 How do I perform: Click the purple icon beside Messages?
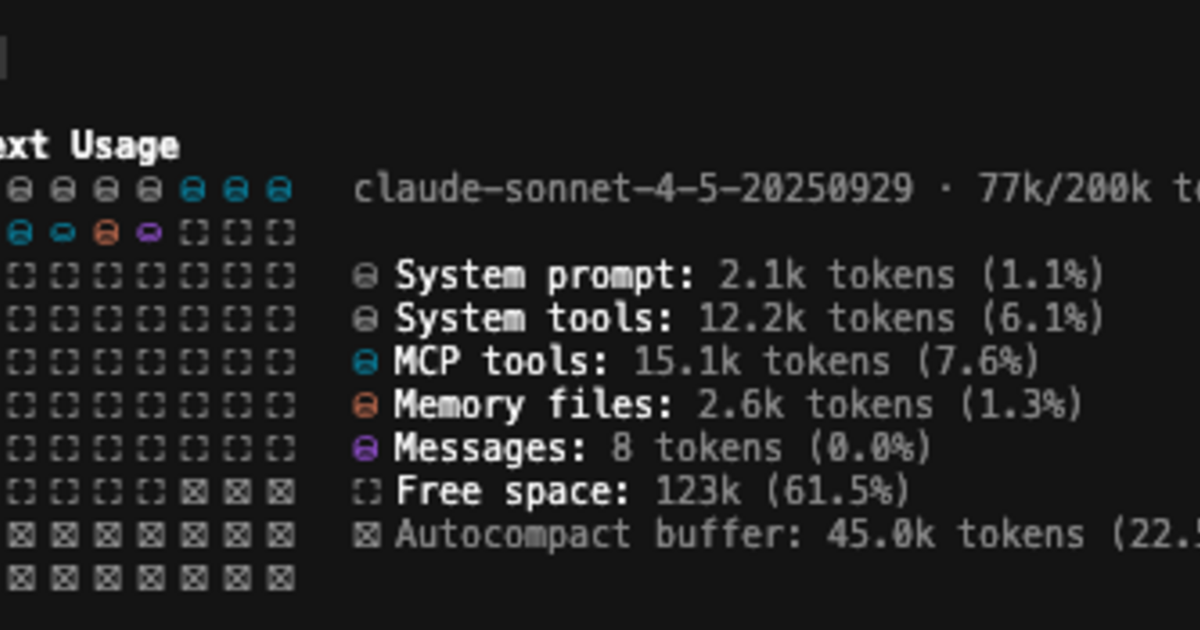click(x=366, y=449)
